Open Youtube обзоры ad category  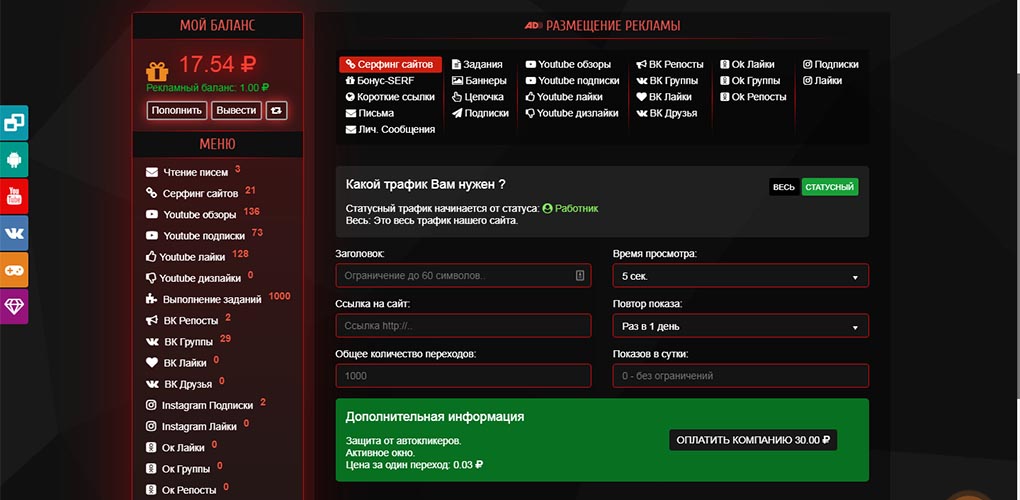point(569,64)
